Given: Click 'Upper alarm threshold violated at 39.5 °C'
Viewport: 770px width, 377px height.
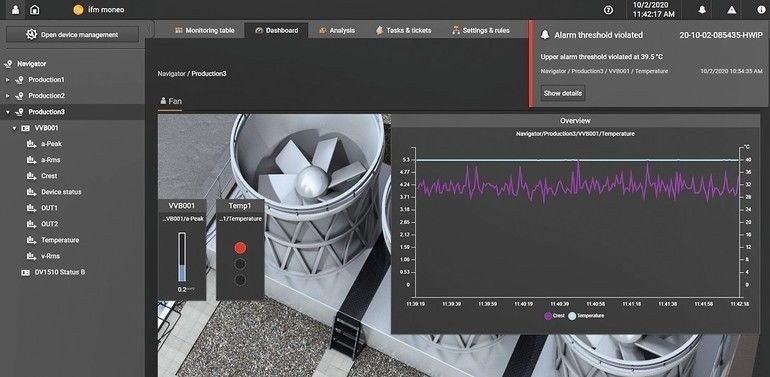Looking at the screenshot, I should [602, 57].
